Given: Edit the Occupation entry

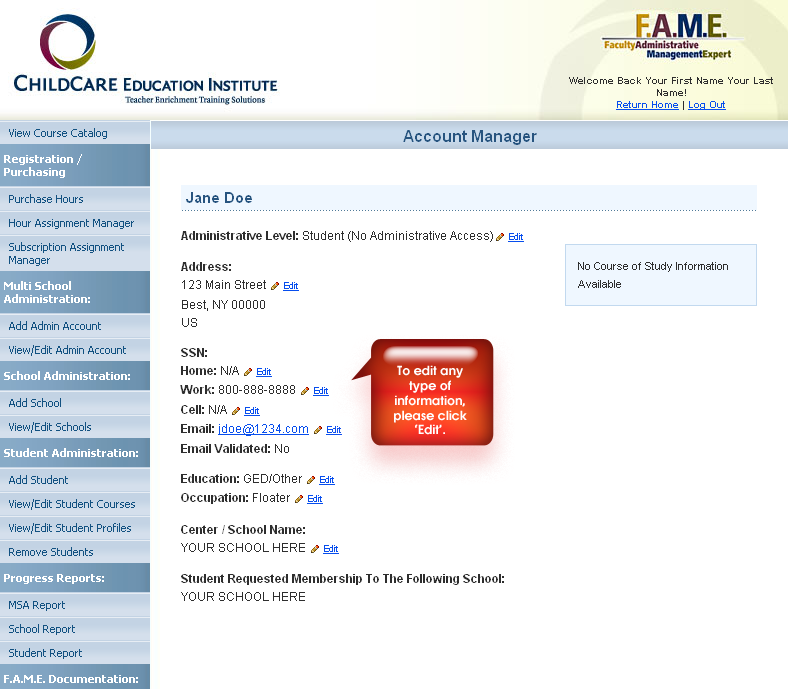Looking at the screenshot, I should pos(315,499).
